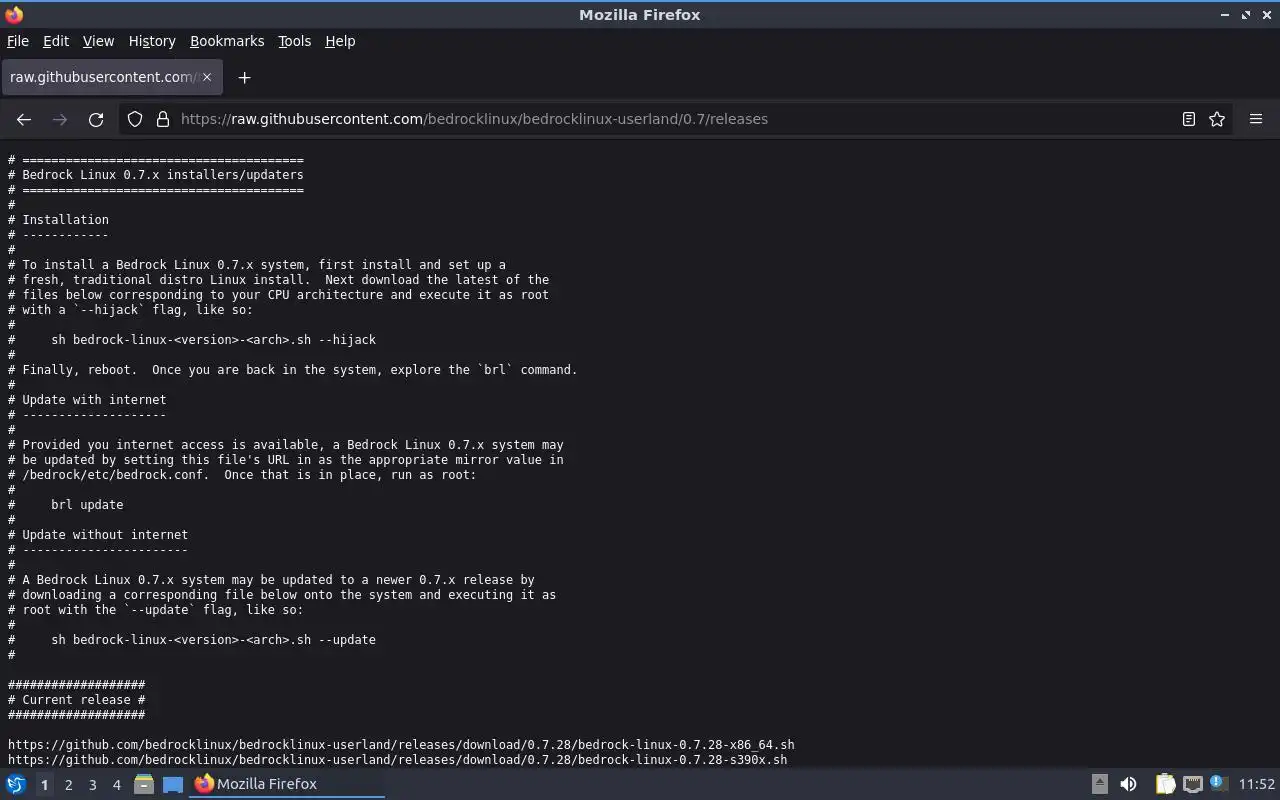Activate Mozilla Firefox taskbar entry
Viewport: 1280px width, 800px height.
[x=287, y=784]
